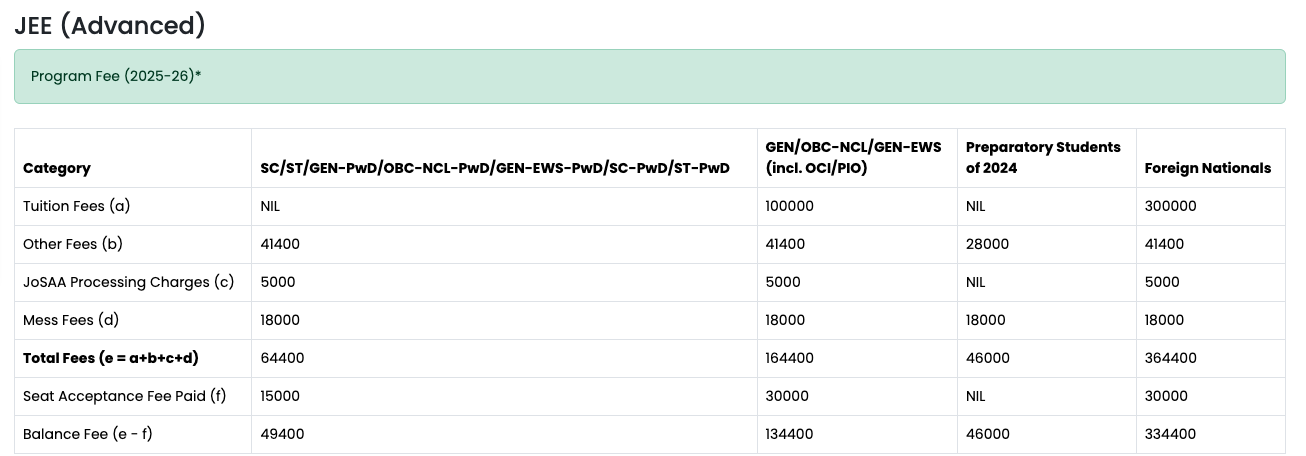The image size is (1306, 456).
Task: Select Mess Fees 18000 for Preparatory Students
Action: 985,320
